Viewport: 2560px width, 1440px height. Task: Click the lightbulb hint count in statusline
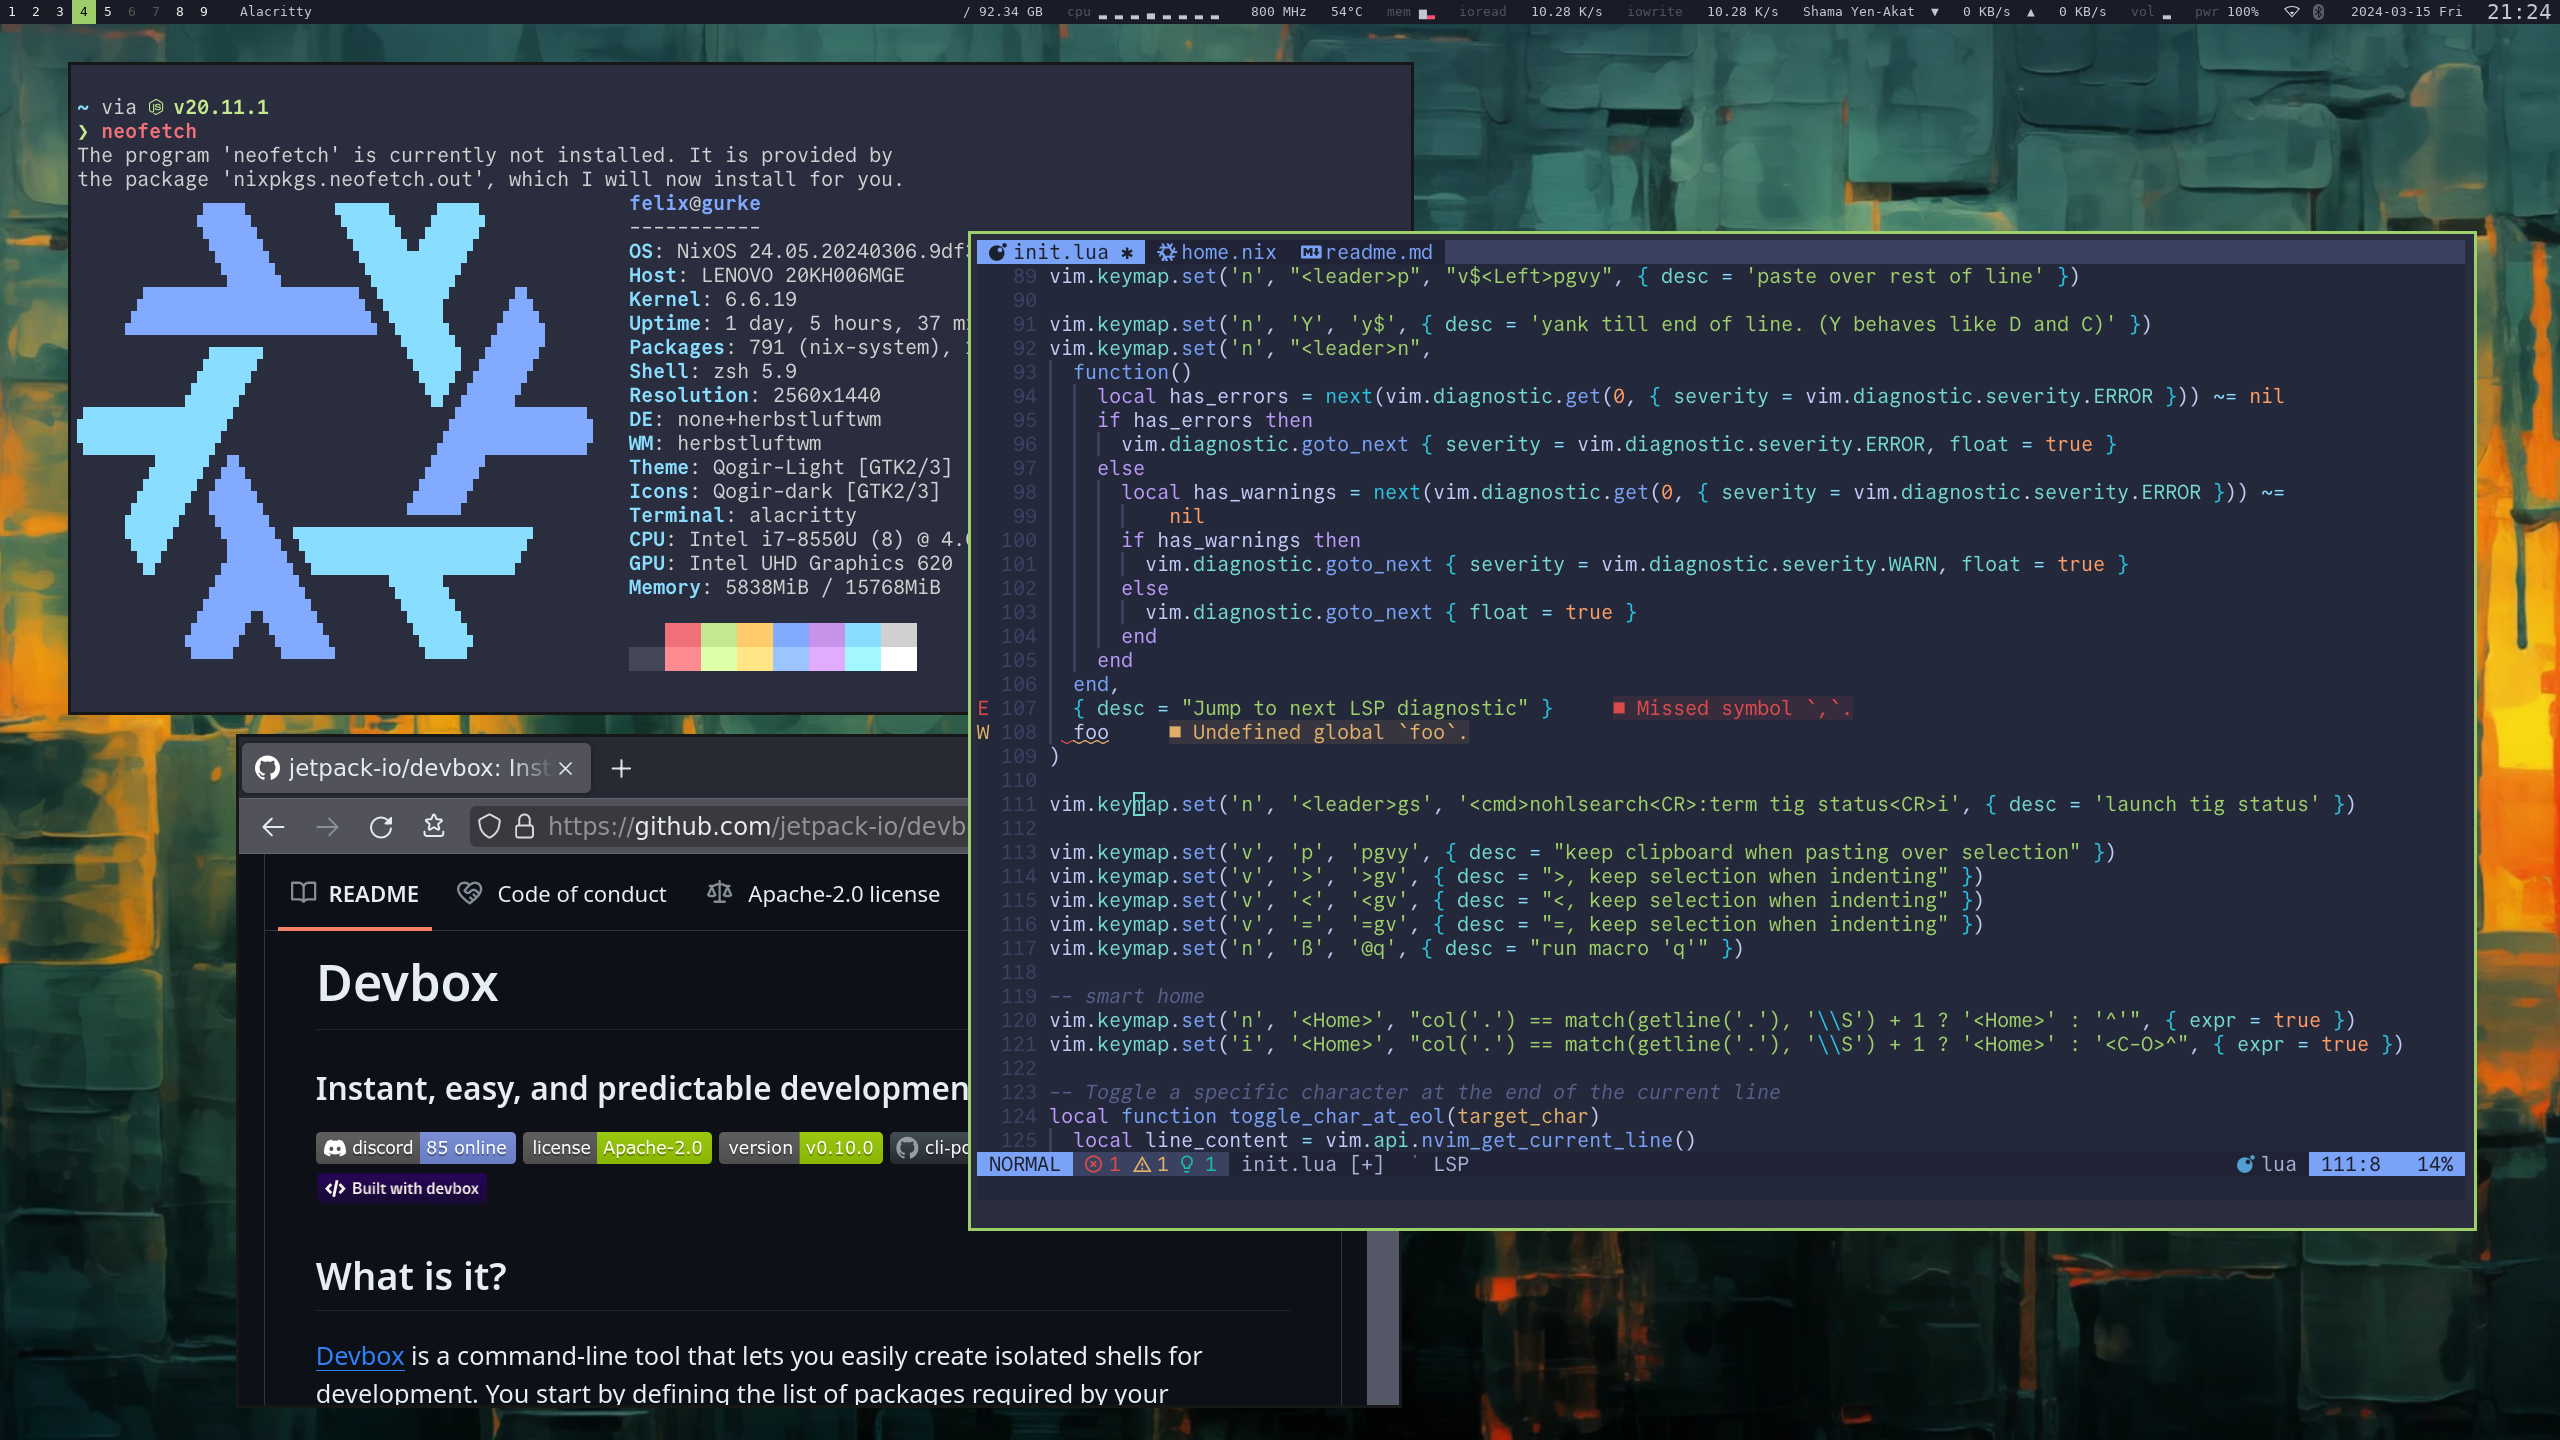[1198, 1164]
